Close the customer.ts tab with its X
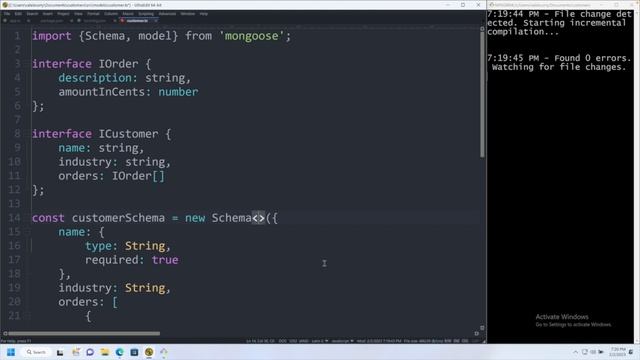The width and height of the screenshot is (640, 360). click(156, 20)
